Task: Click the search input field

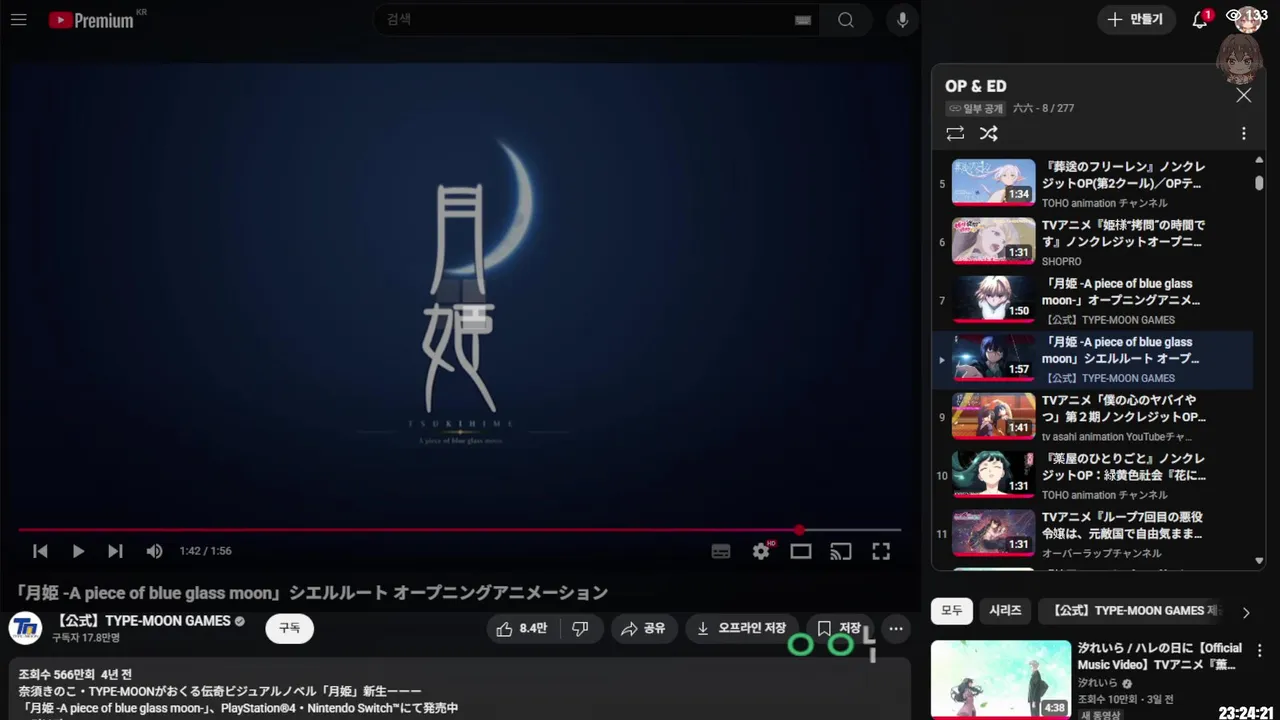Action: [x=595, y=20]
